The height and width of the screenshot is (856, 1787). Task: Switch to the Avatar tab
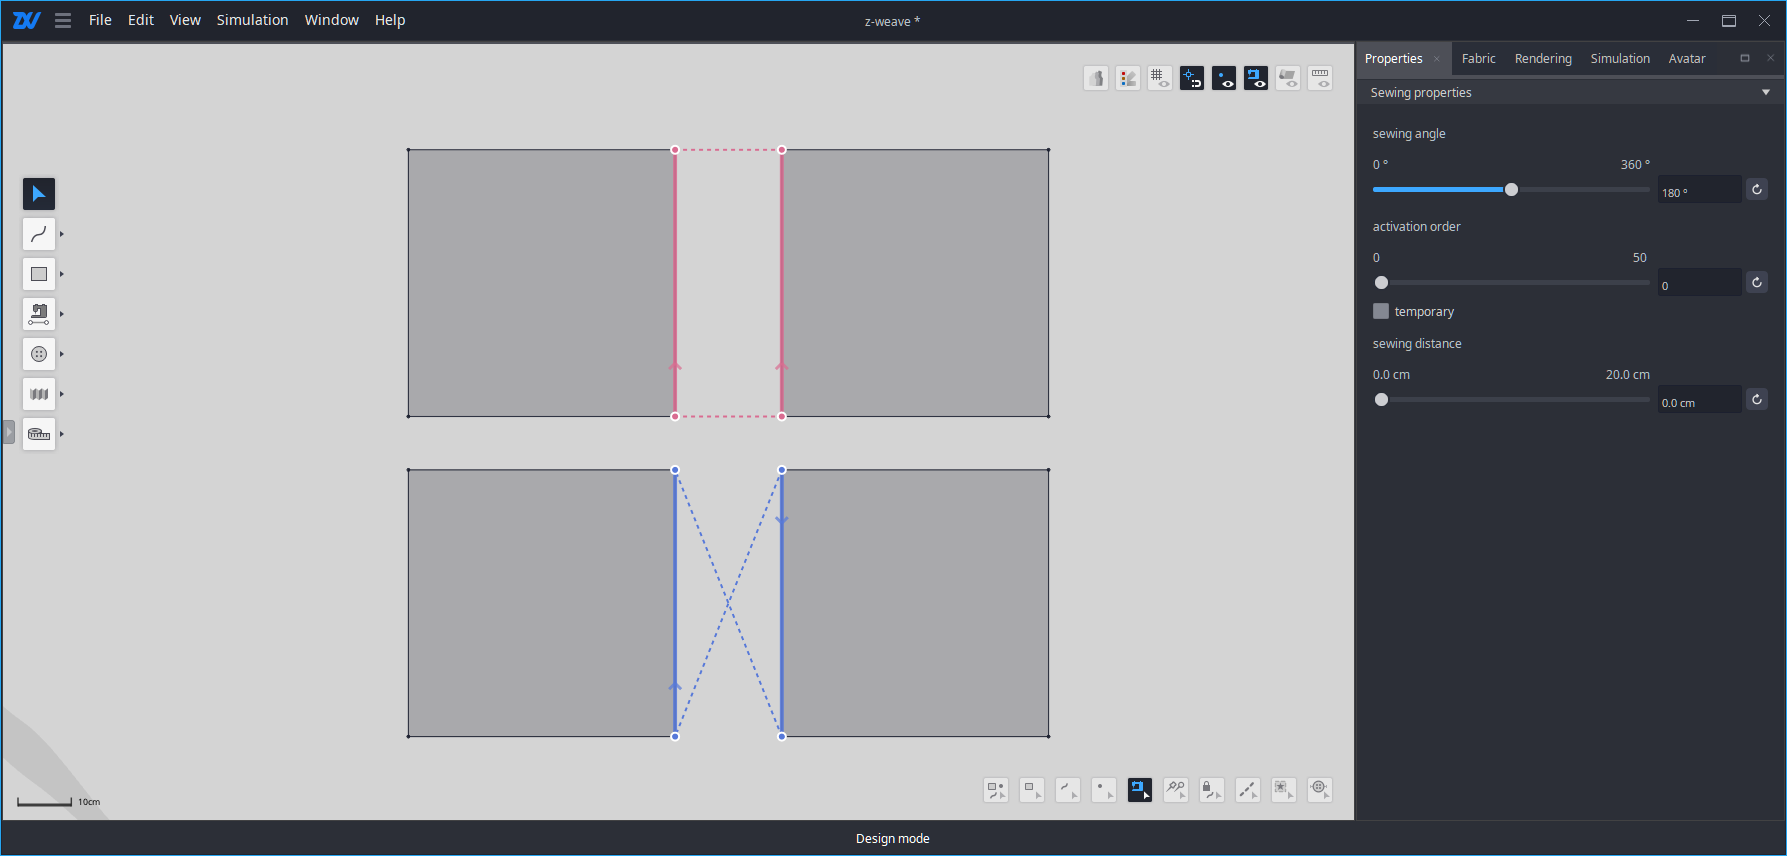click(x=1687, y=59)
